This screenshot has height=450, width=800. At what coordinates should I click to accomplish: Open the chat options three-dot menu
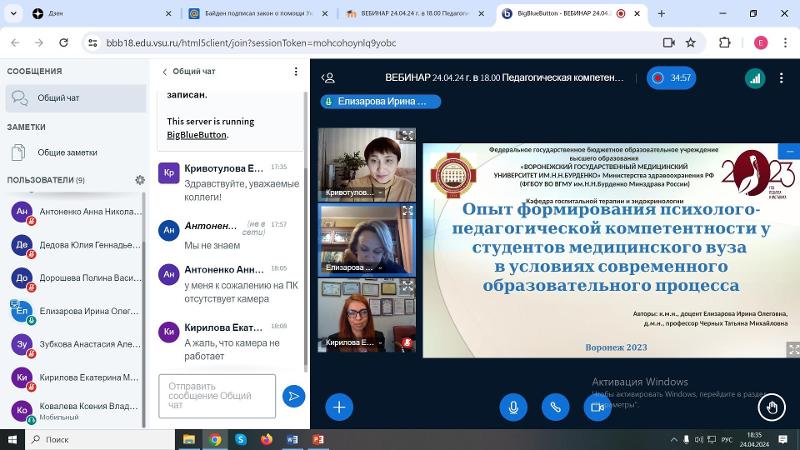pos(295,72)
